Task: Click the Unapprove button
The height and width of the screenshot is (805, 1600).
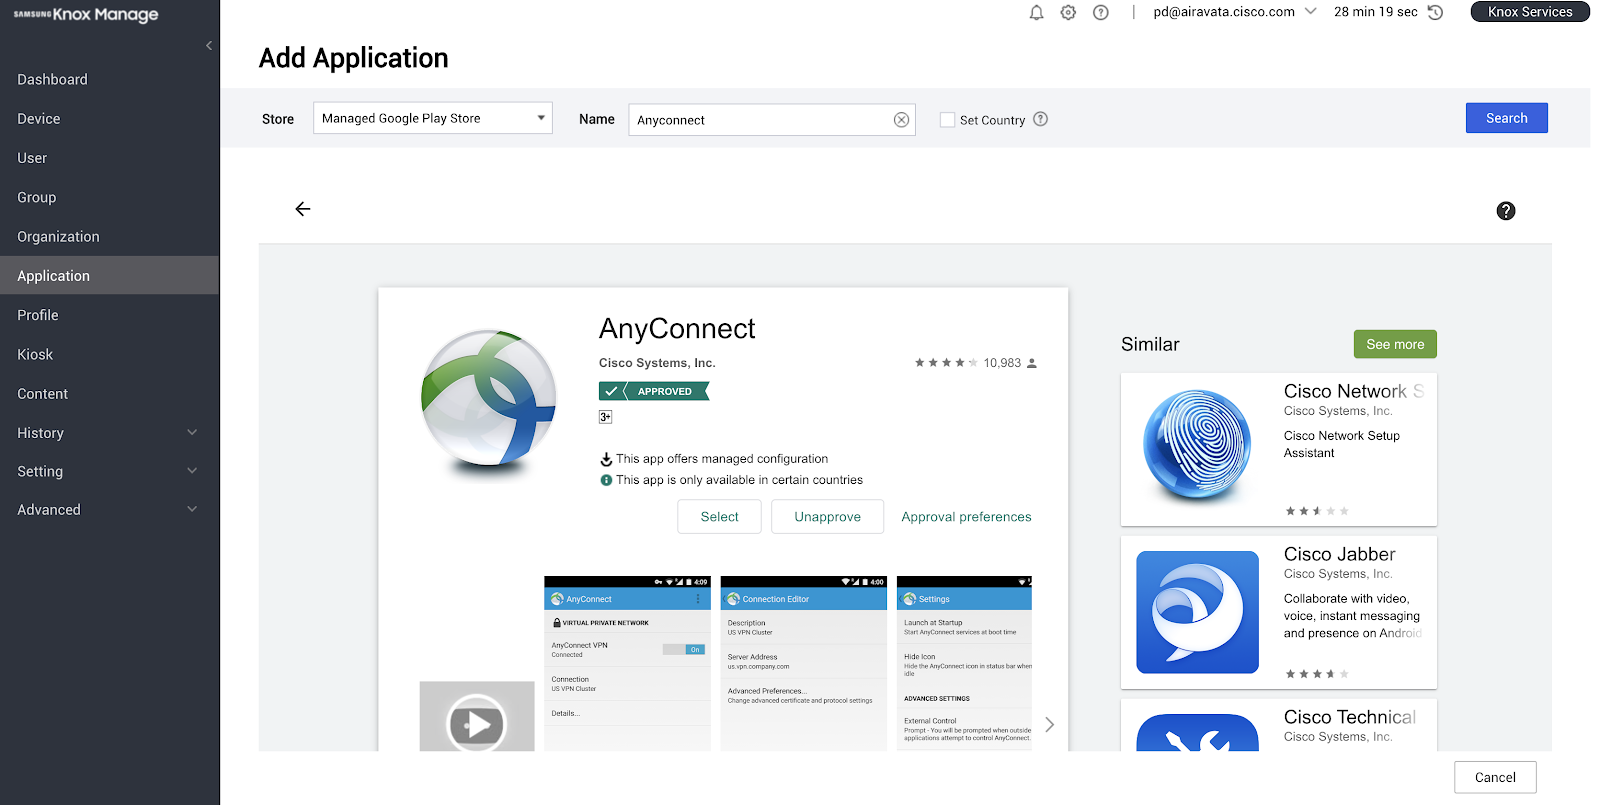Action: (x=827, y=517)
